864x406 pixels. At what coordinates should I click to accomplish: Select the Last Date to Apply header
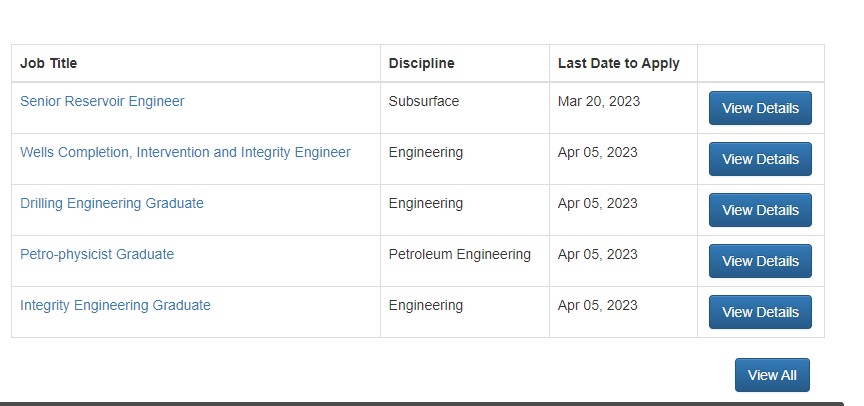point(618,63)
